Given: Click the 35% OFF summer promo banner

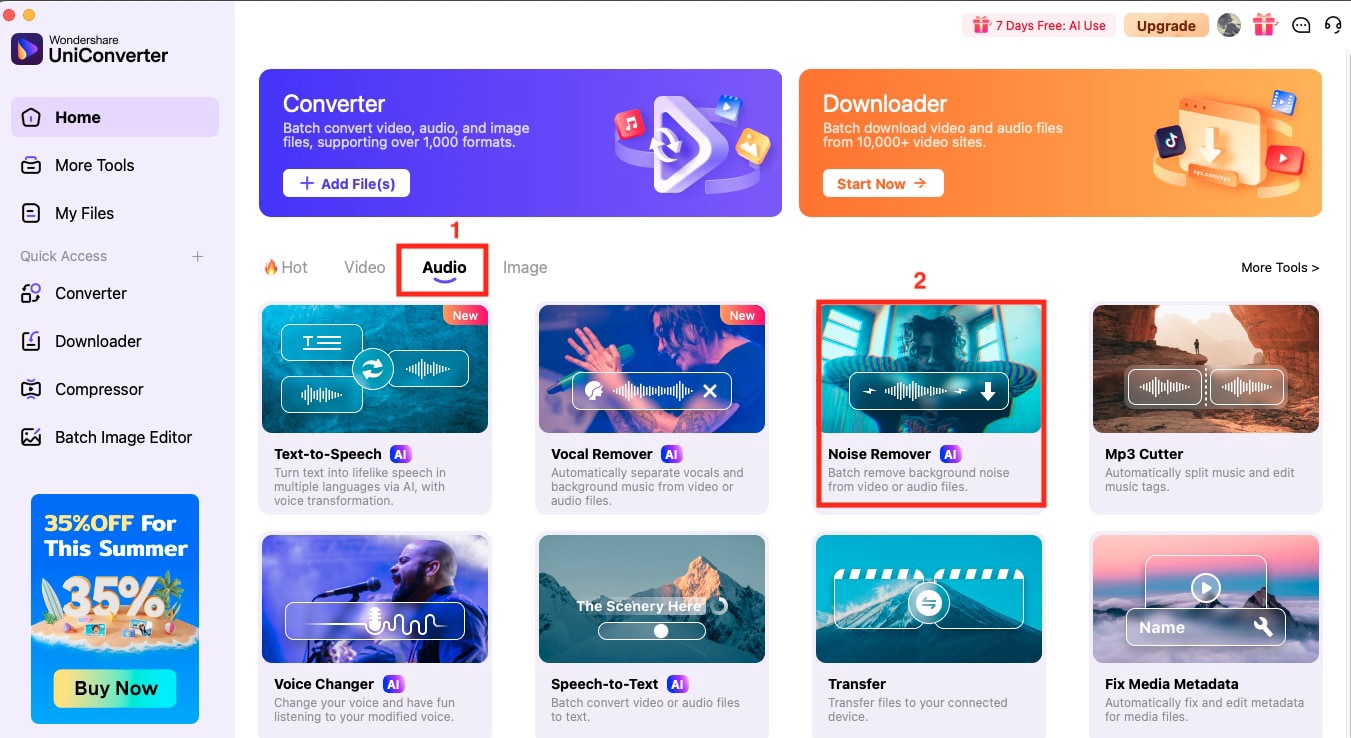Looking at the screenshot, I should tap(115, 608).
